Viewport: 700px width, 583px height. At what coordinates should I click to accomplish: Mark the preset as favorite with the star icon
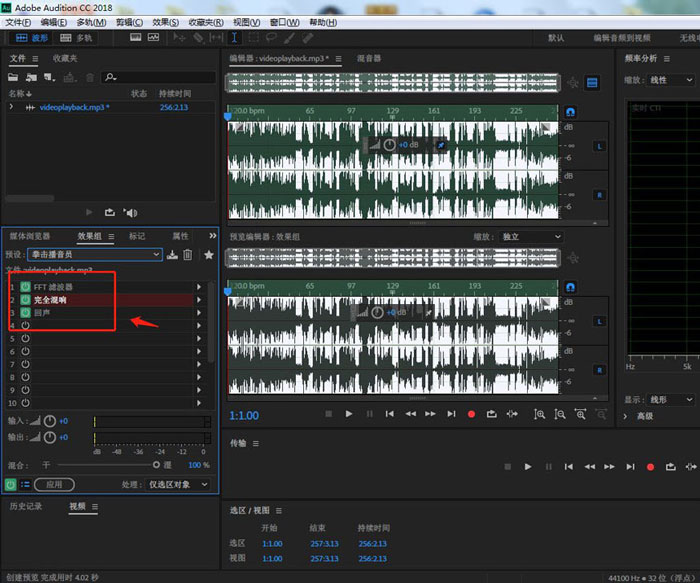pyautogui.click(x=208, y=255)
